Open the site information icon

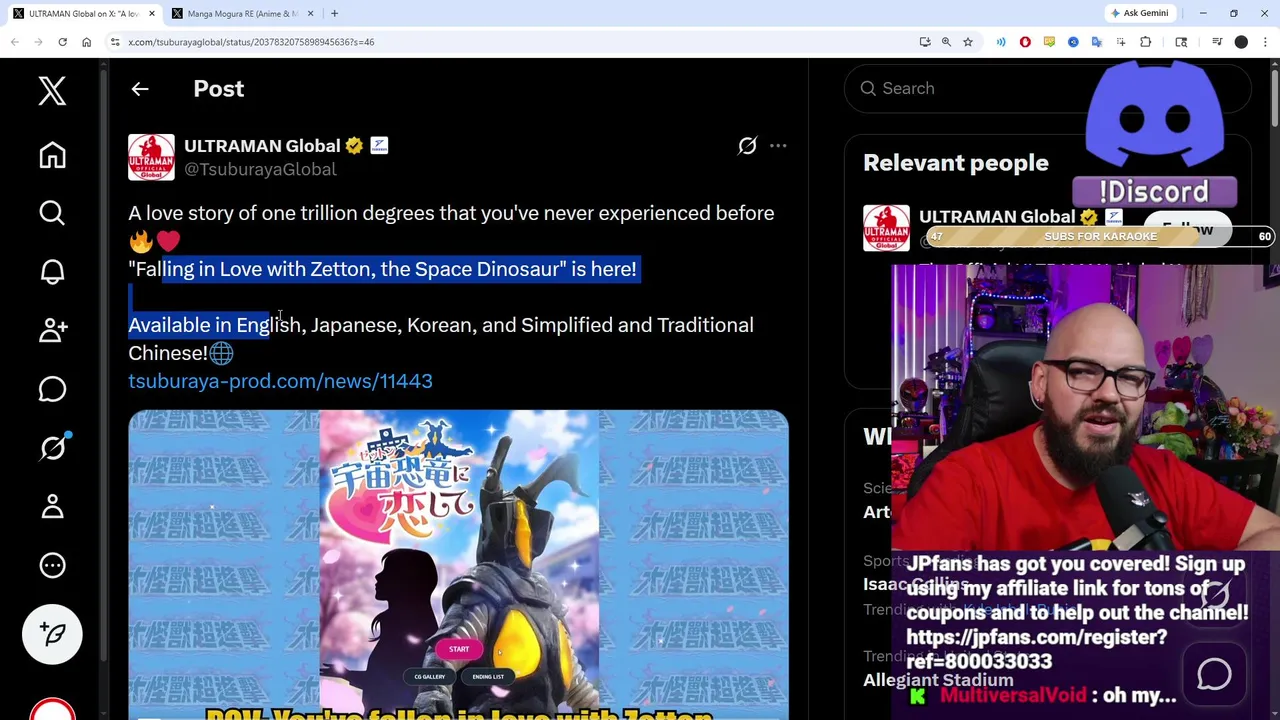coord(115,42)
